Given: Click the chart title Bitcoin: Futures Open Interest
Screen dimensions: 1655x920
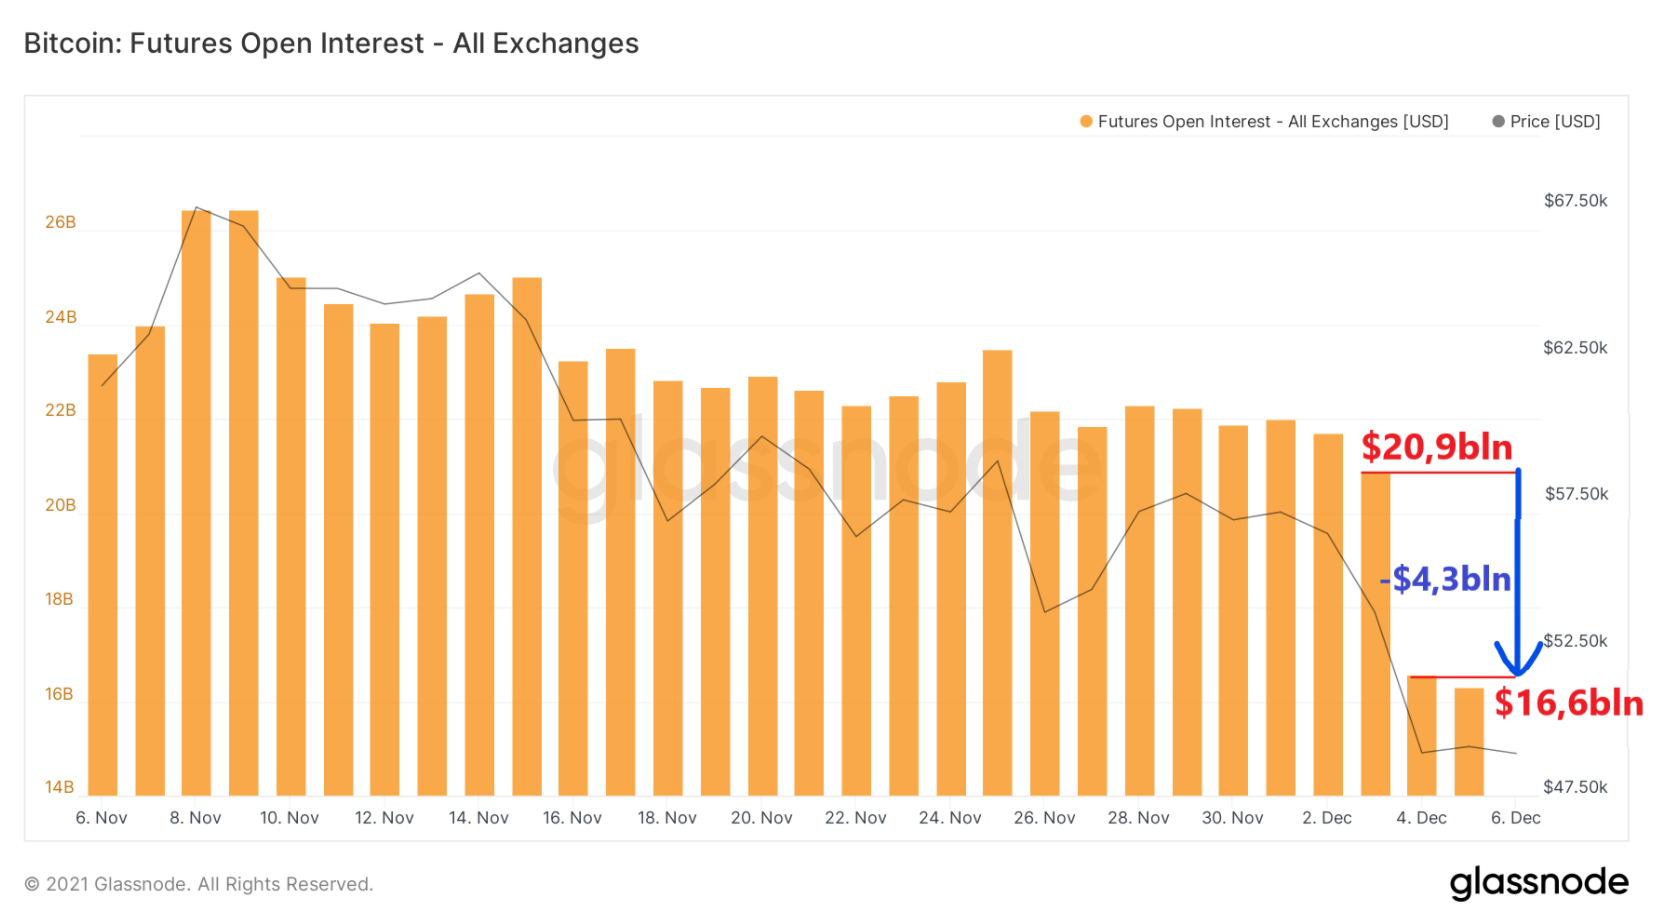Looking at the screenshot, I should (331, 44).
